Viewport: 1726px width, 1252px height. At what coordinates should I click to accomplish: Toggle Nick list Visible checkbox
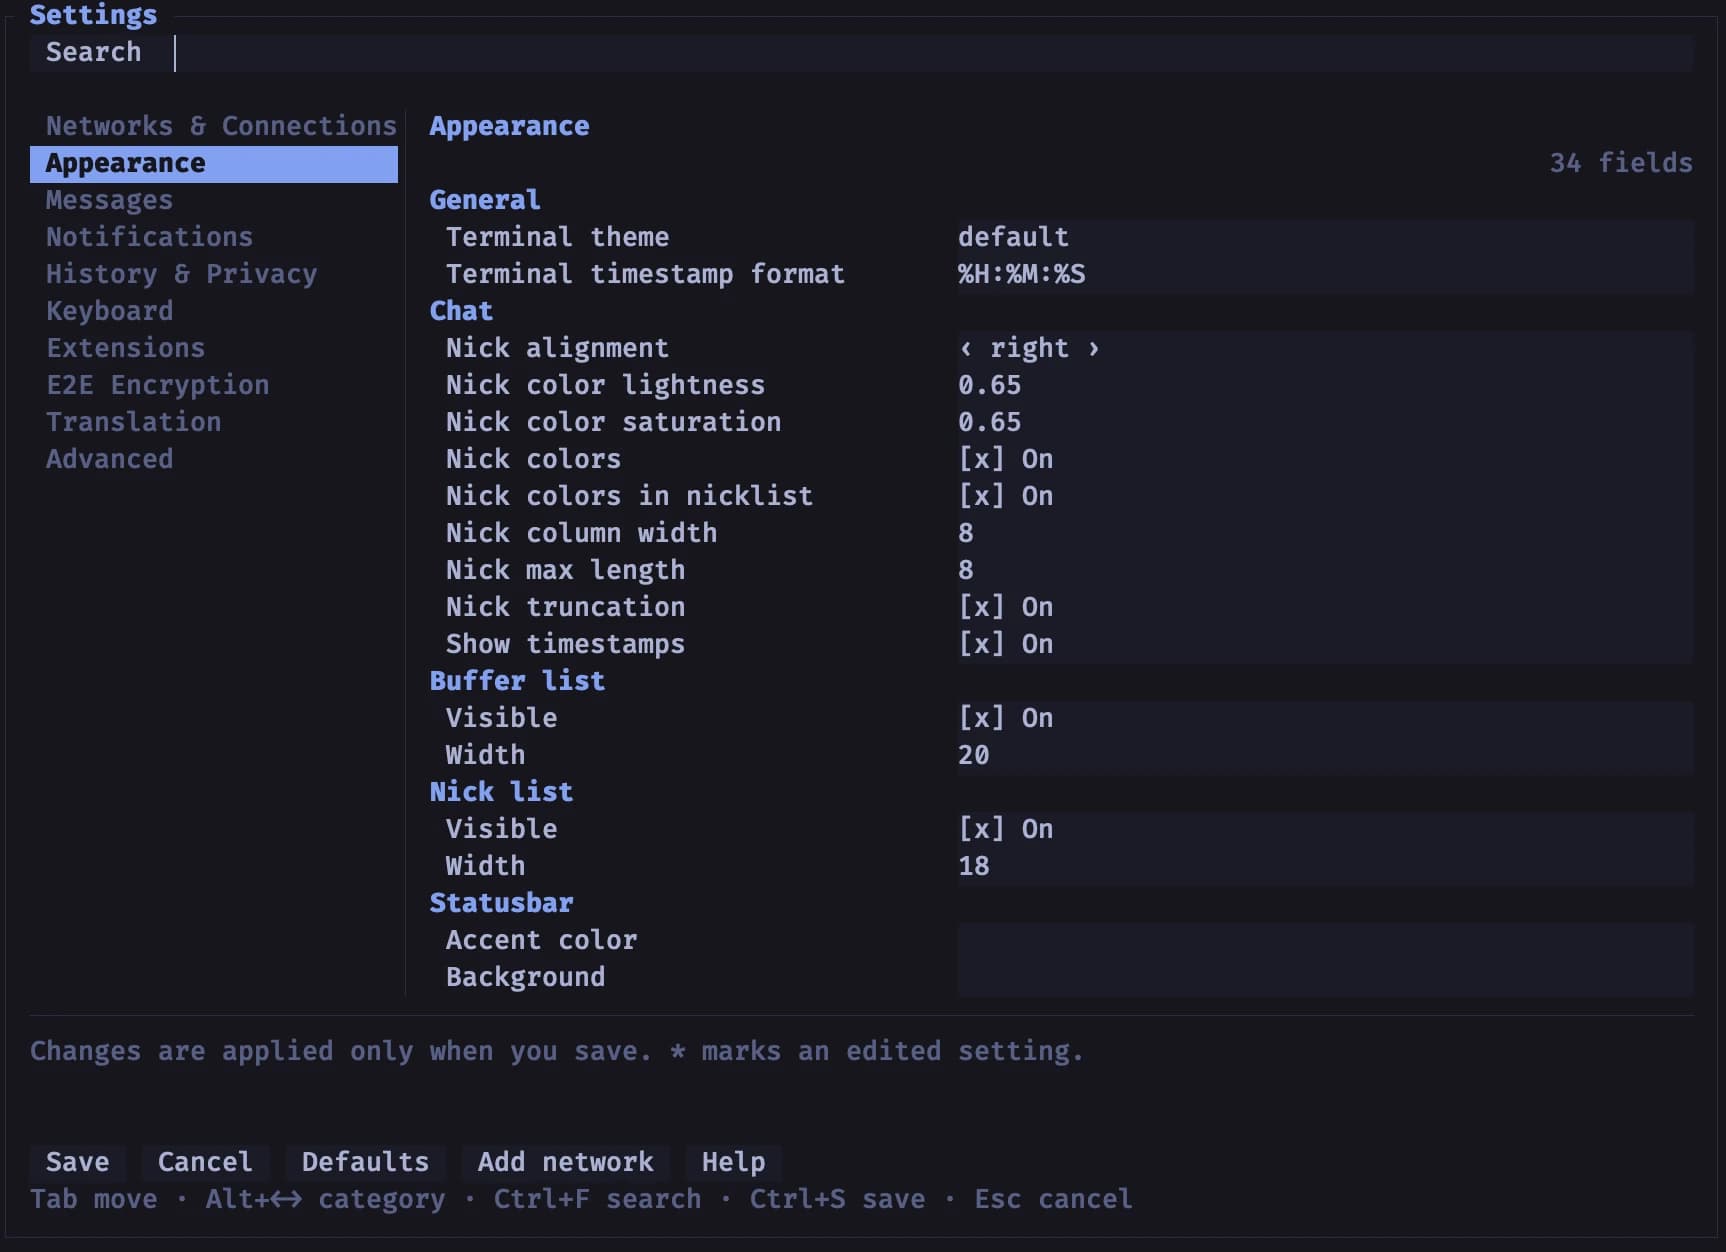pos(982,829)
